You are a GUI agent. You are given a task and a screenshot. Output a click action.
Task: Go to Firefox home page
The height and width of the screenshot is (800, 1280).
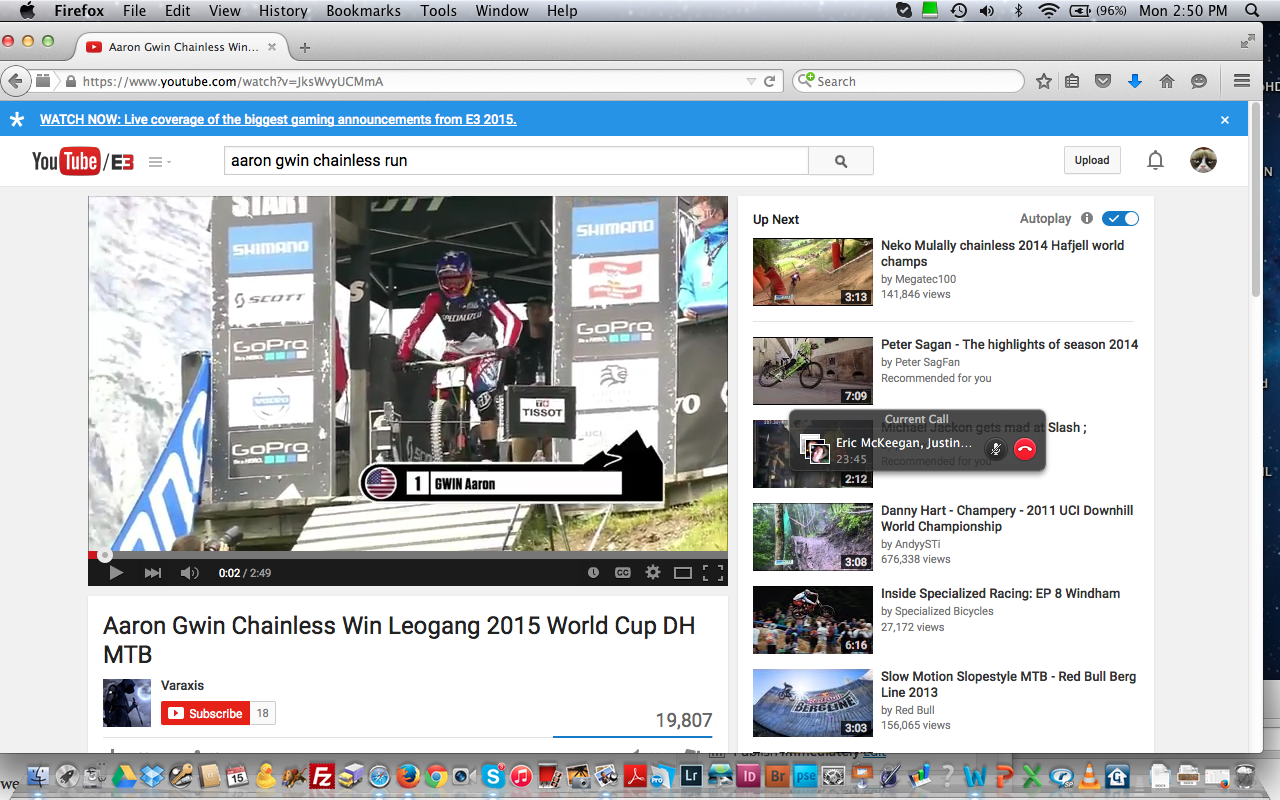tap(1166, 82)
